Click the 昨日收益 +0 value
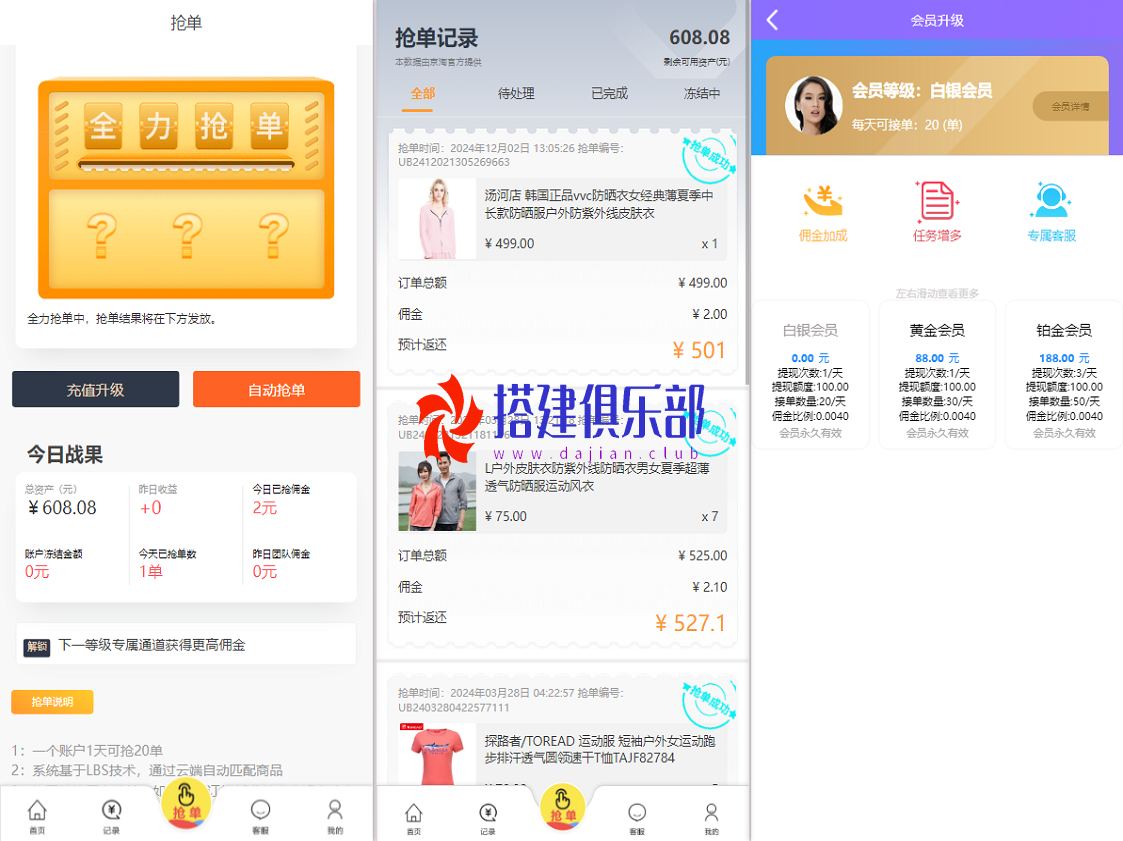1123x841 pixels. [150, 508]
